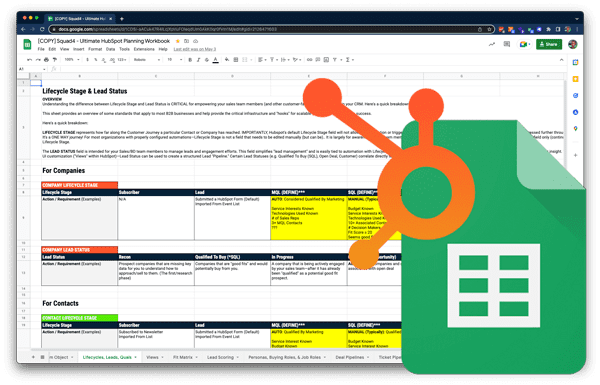Open the All sheets list icon
This screenshot has width=600, height=385.
pos(42,357)
